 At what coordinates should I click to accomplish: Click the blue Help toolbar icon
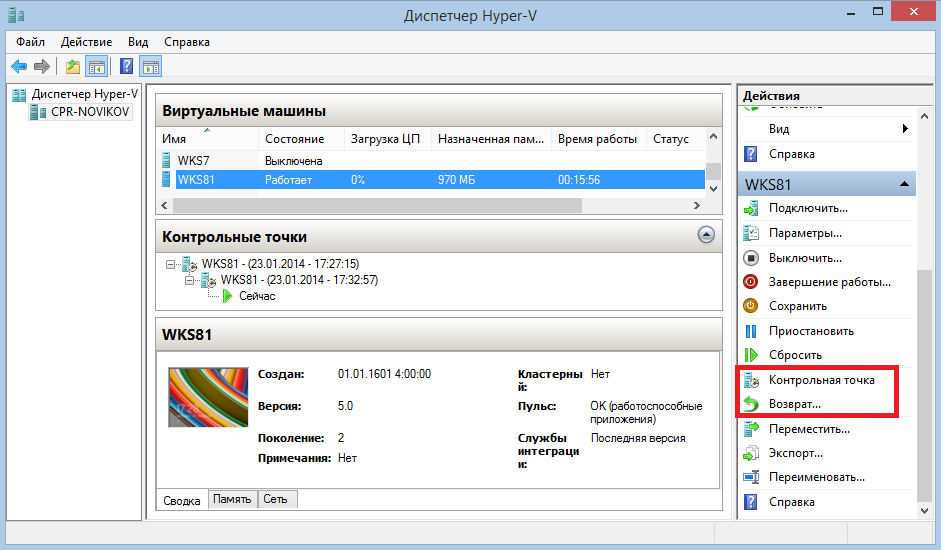click(x=126, y=67)
